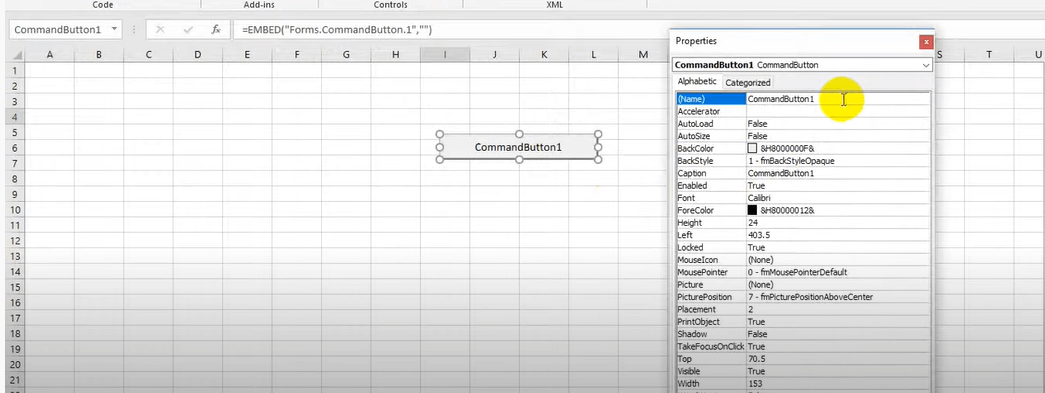Click the BackColor color swatch
This screenshot has height=393, width=1045.
click(x=752, y=149)
